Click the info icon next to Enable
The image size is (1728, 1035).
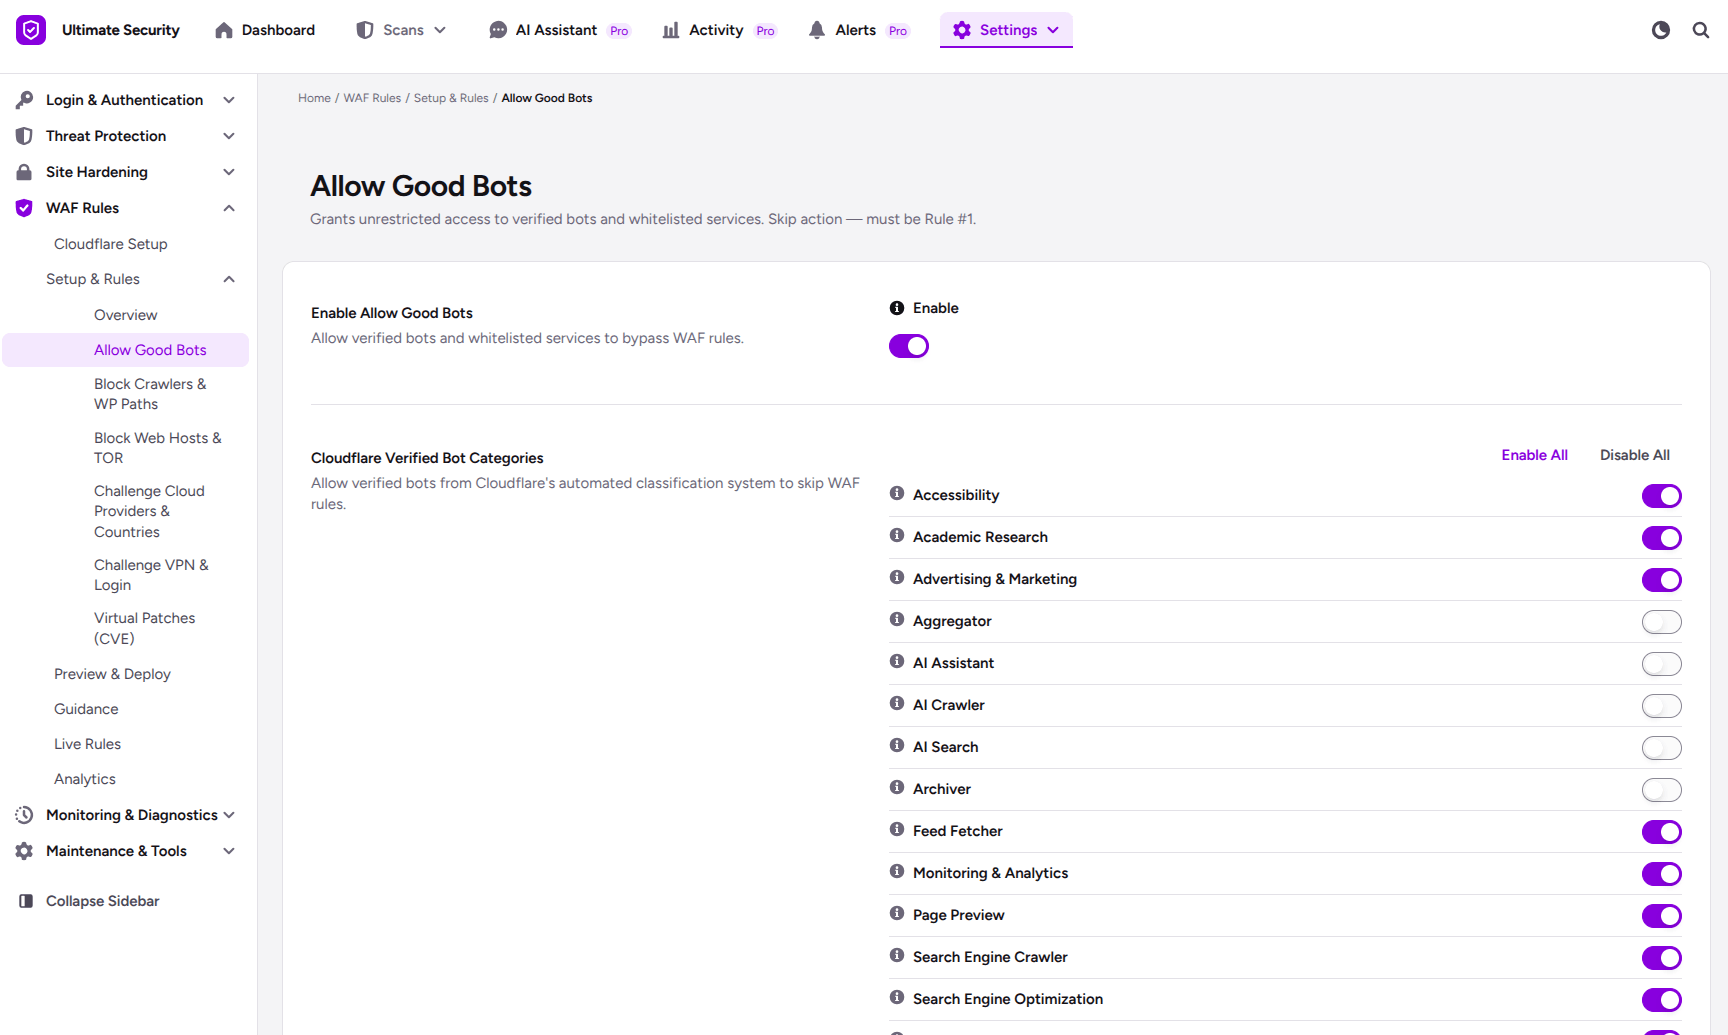[897, 308]
